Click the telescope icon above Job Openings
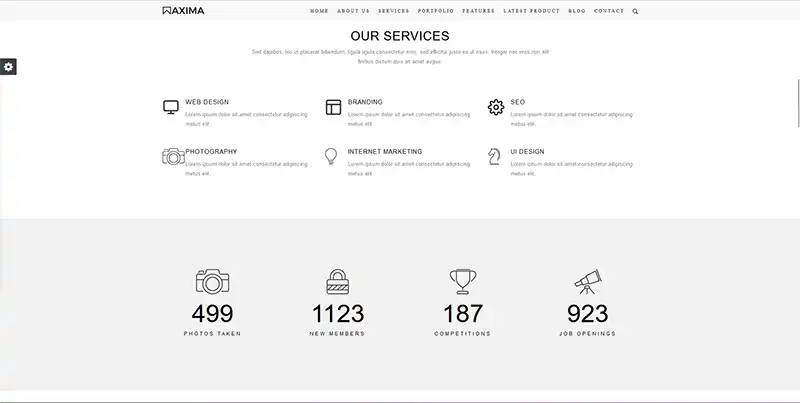Image resolution: width=800 pixels, height=403 pixels. [x=587, y=281]
